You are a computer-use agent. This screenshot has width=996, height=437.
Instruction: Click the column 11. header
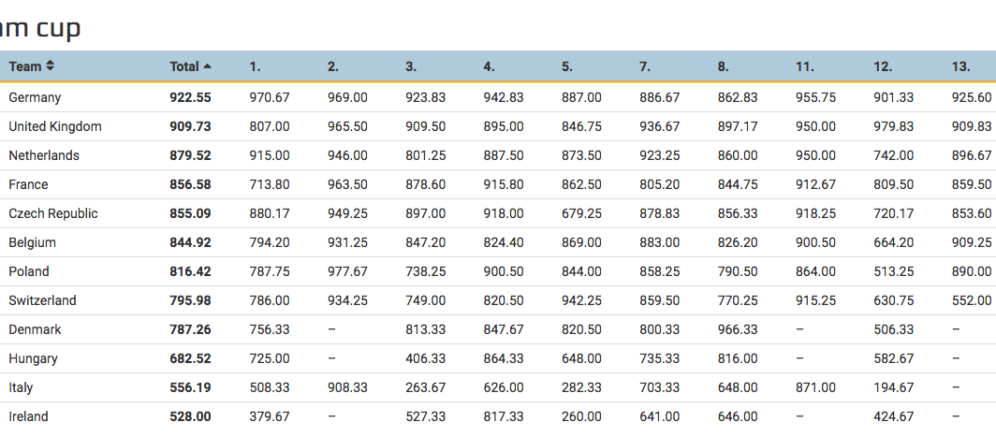[x=803, y=67]
